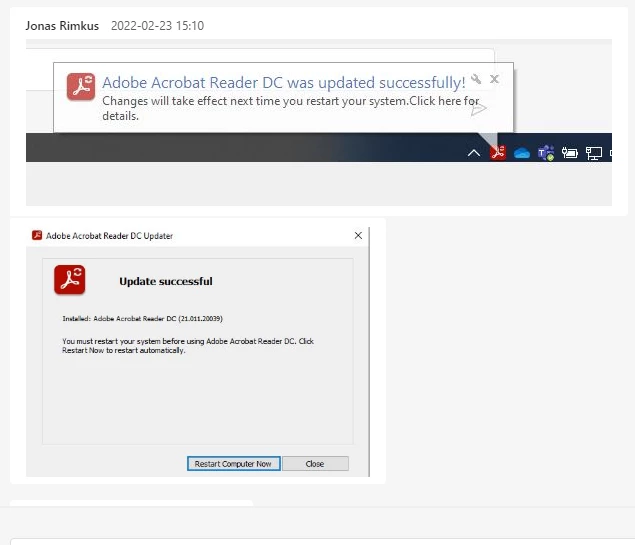Open notification settings wrench icon
The width and height of the screenshot is (635, 545).
(476, 79)
